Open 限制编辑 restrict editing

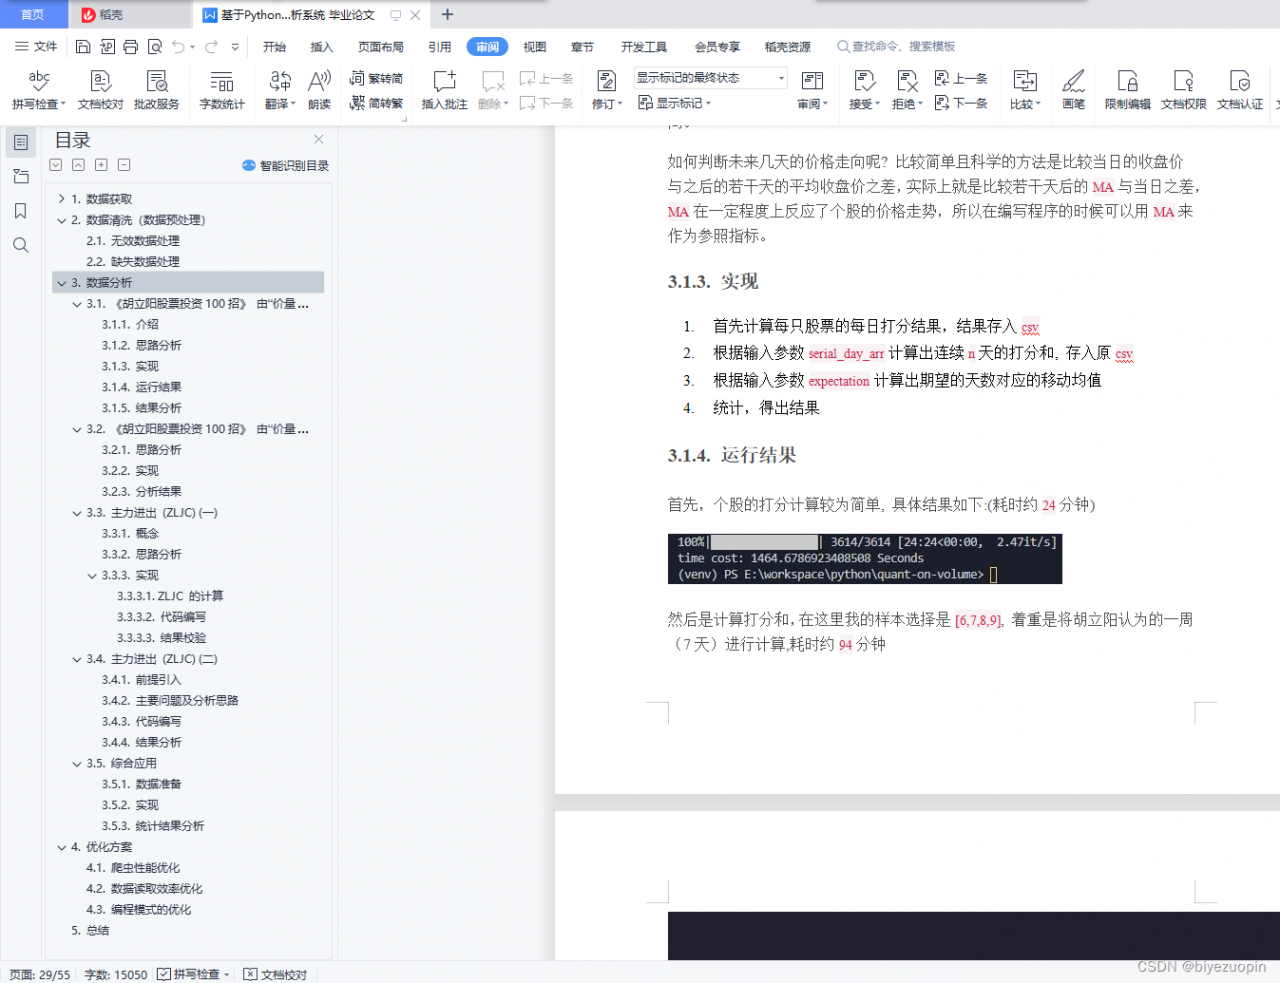pyautogui.click(x=1126, y=88)
